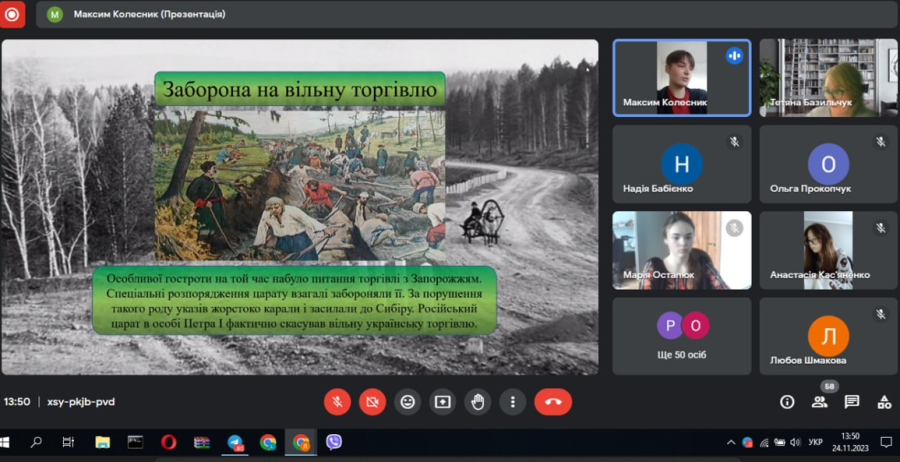Launch Opera browser from the taskbar
Viewport: 900px width, 462px height.
coord(169,442)
